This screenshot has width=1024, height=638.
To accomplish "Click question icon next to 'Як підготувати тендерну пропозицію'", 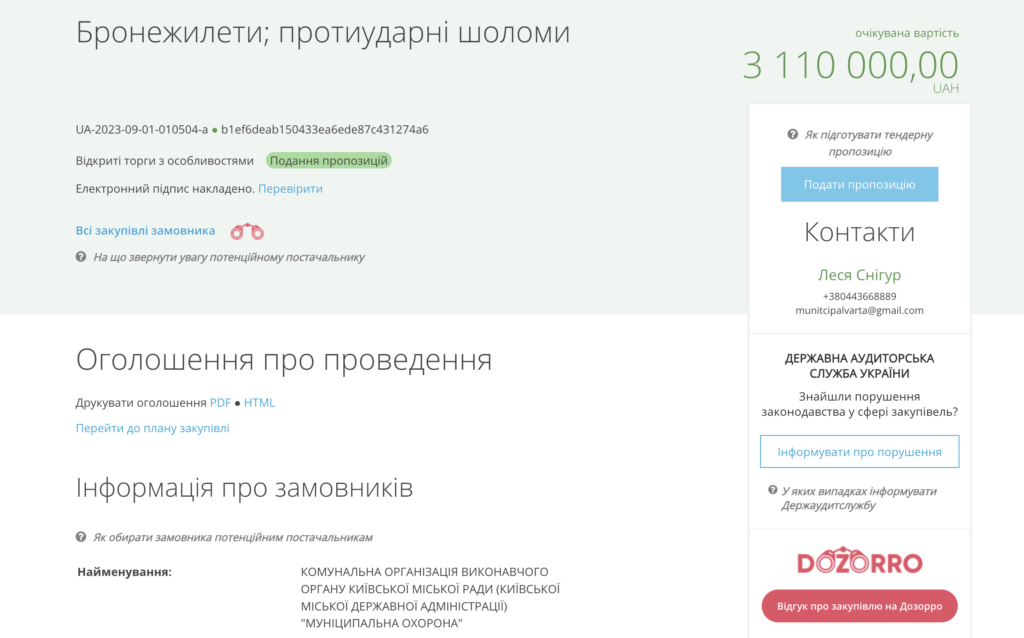I will [792, 135].
